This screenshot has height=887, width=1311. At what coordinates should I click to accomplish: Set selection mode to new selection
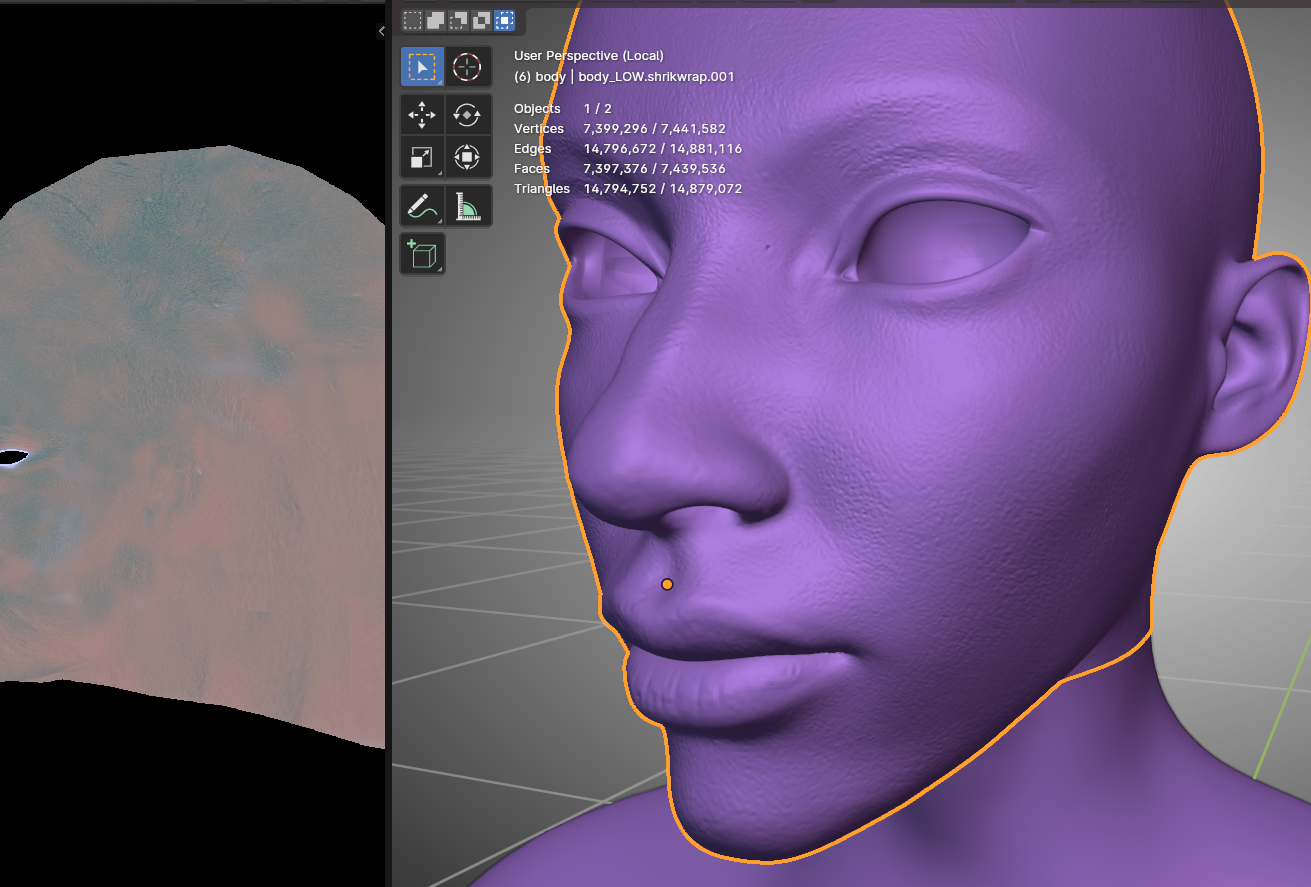click(x=412, y=20)
